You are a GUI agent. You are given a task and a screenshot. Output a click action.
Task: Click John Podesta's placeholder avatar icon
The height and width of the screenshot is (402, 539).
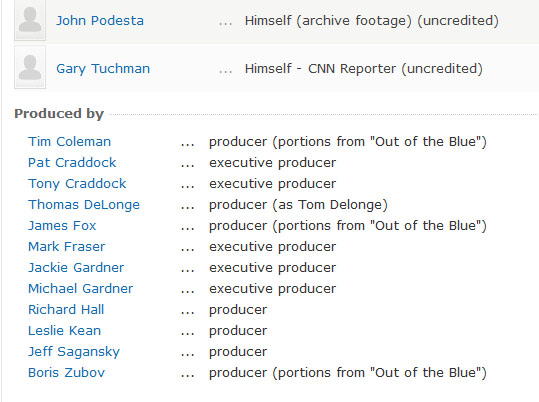[x=30, y=20]
